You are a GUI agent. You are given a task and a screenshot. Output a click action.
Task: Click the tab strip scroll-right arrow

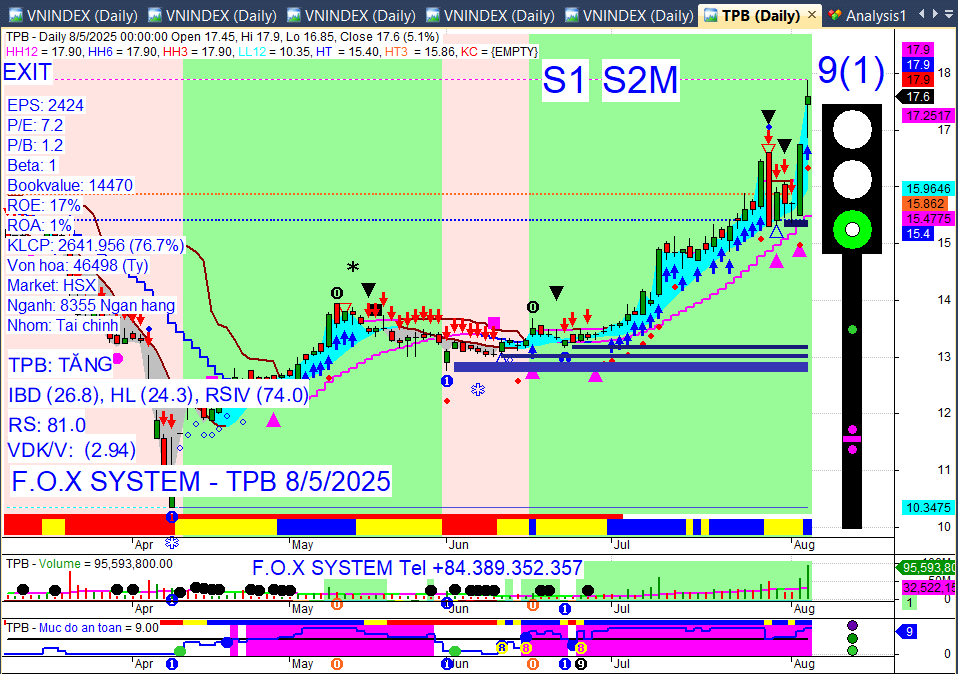935,13
